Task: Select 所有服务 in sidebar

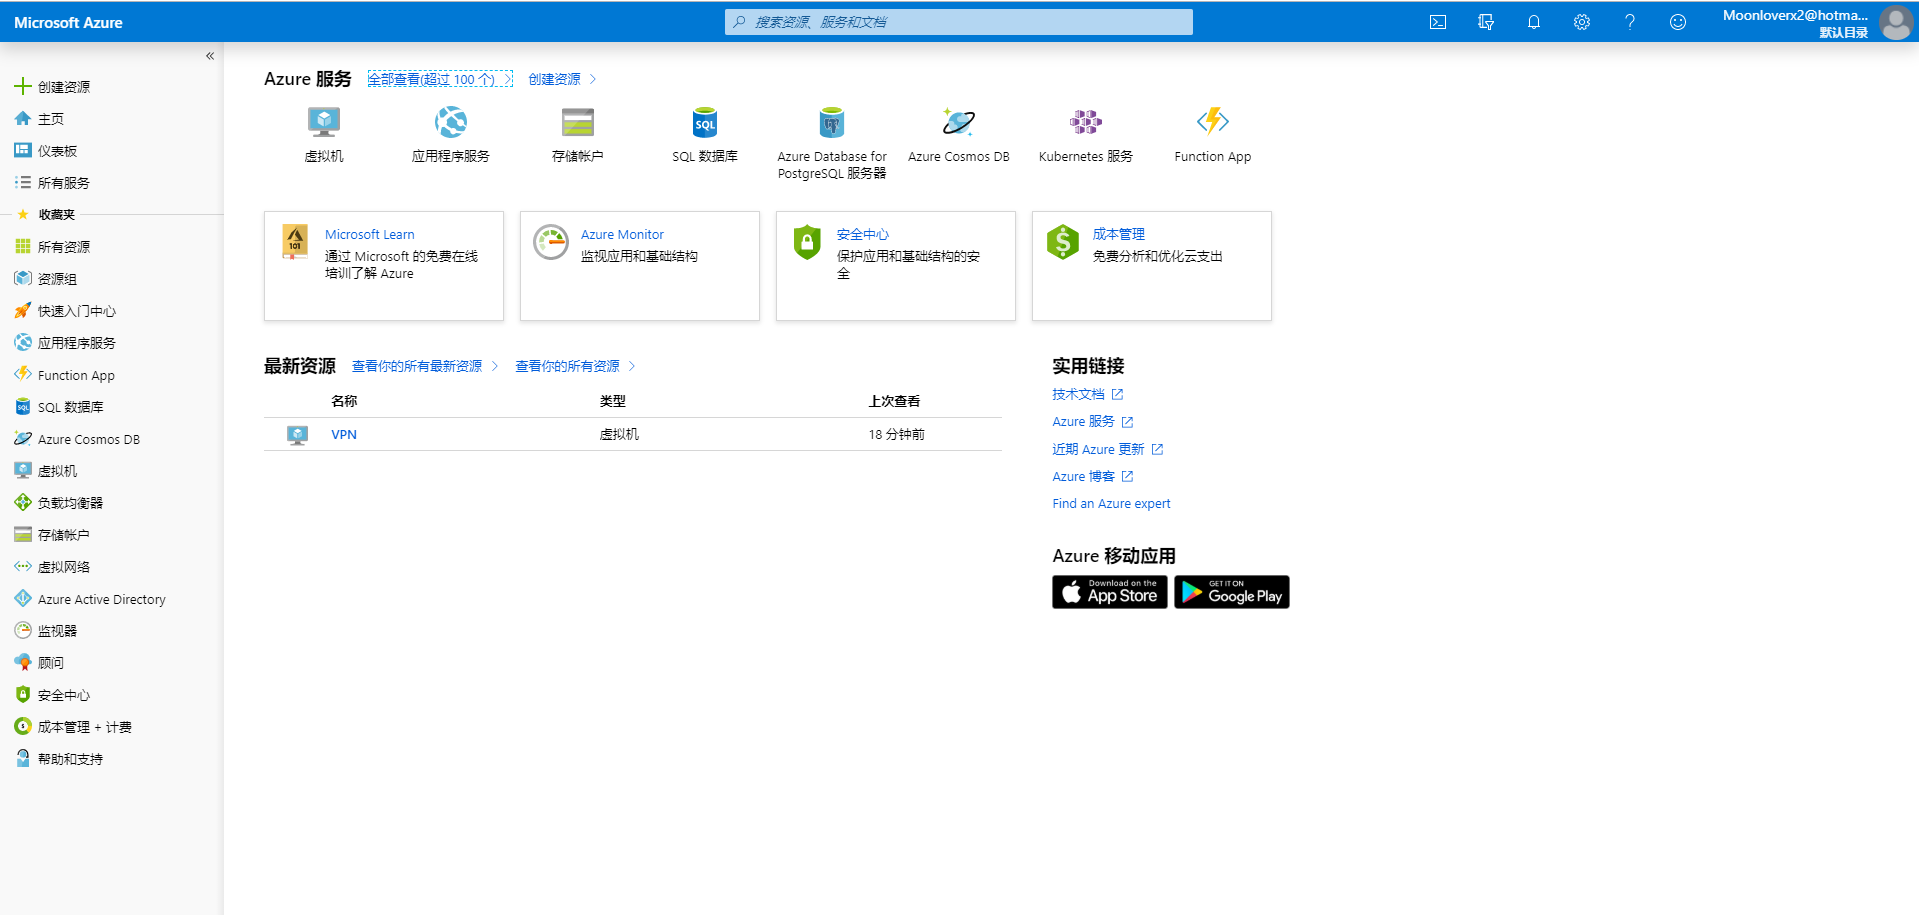Action: click(64, 183)
